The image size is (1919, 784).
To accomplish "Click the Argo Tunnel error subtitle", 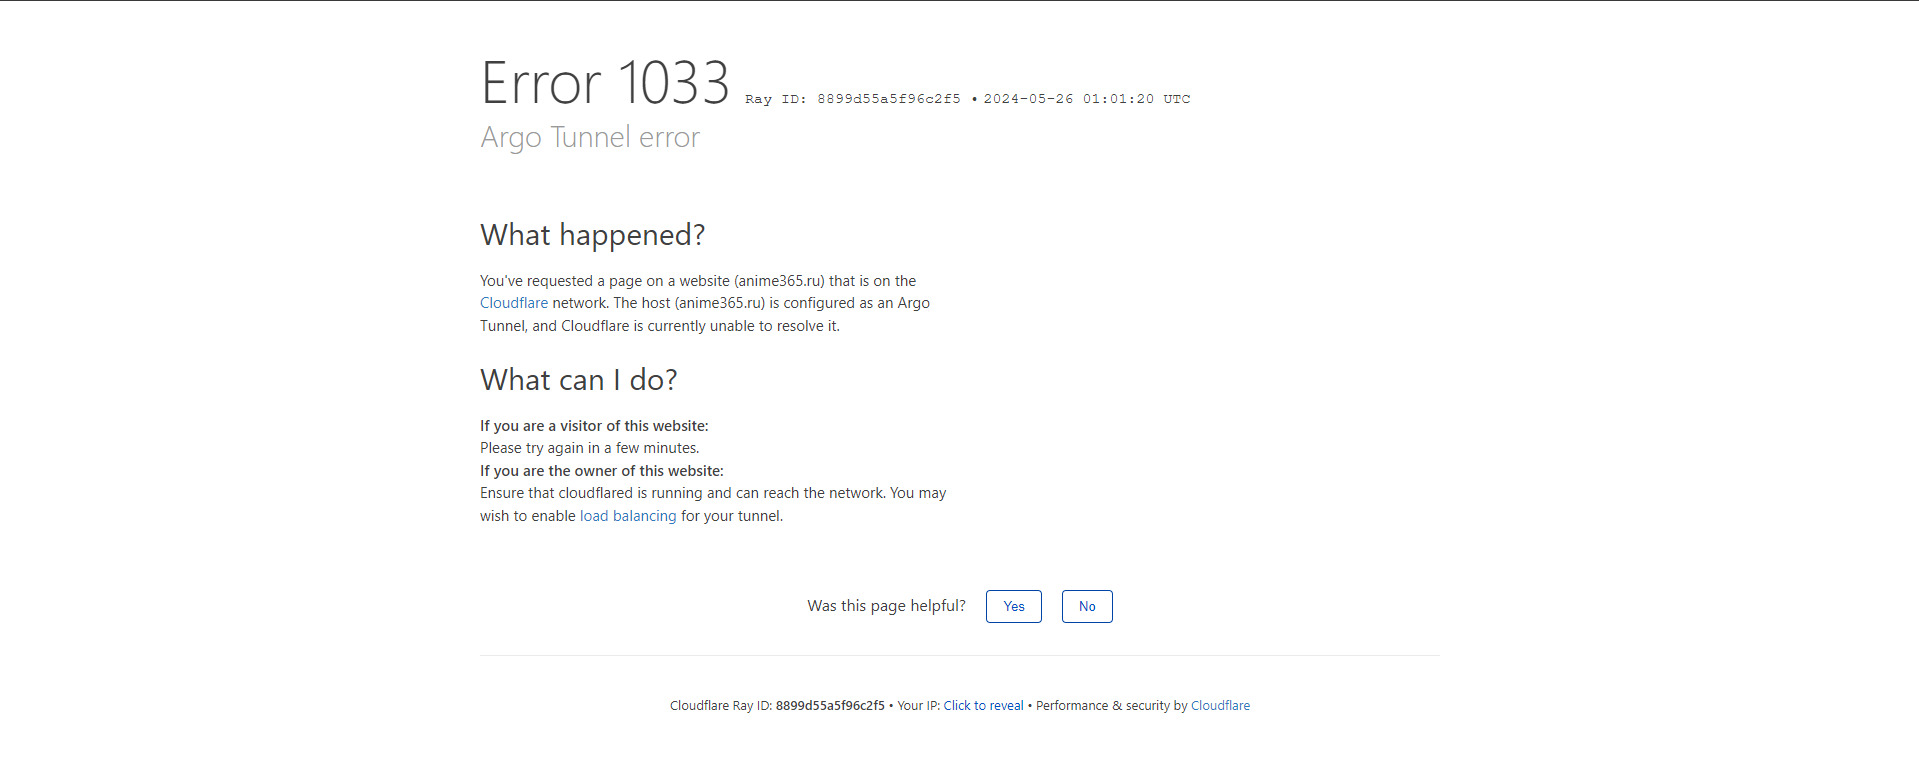I will [590, 137].
